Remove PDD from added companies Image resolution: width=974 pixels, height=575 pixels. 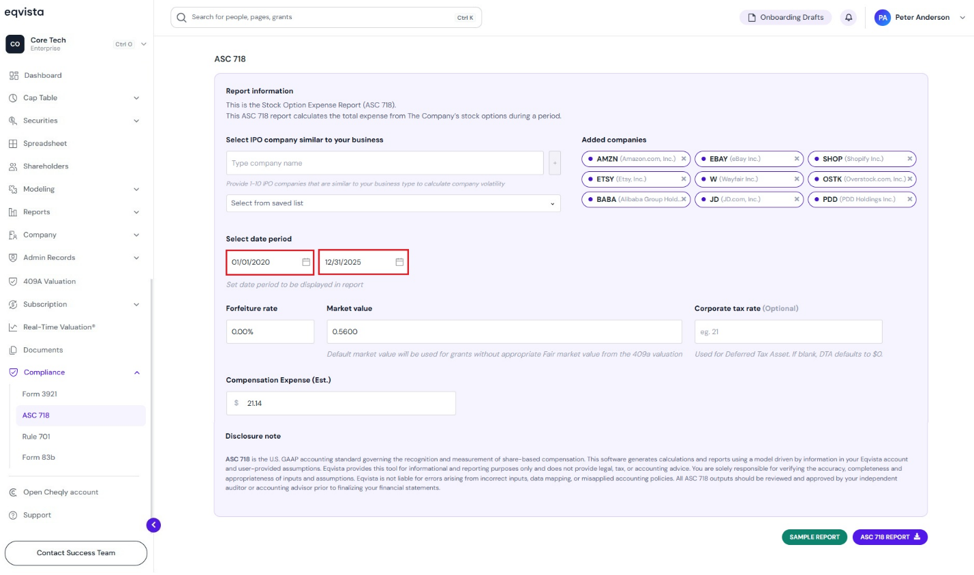click(909, 199)
